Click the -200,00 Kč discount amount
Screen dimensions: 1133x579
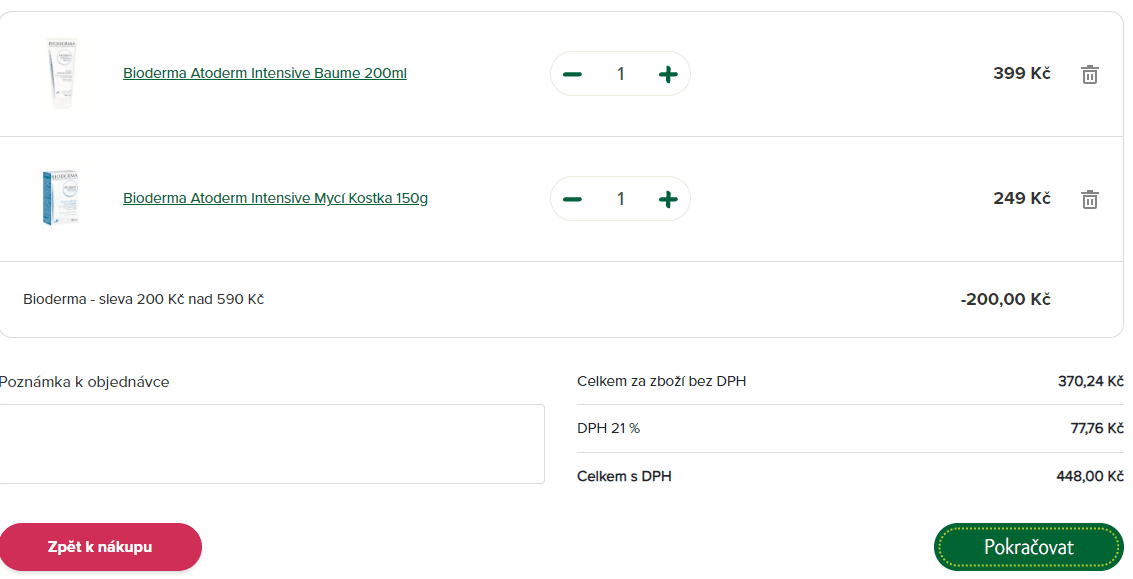(x=1005, y=299)
